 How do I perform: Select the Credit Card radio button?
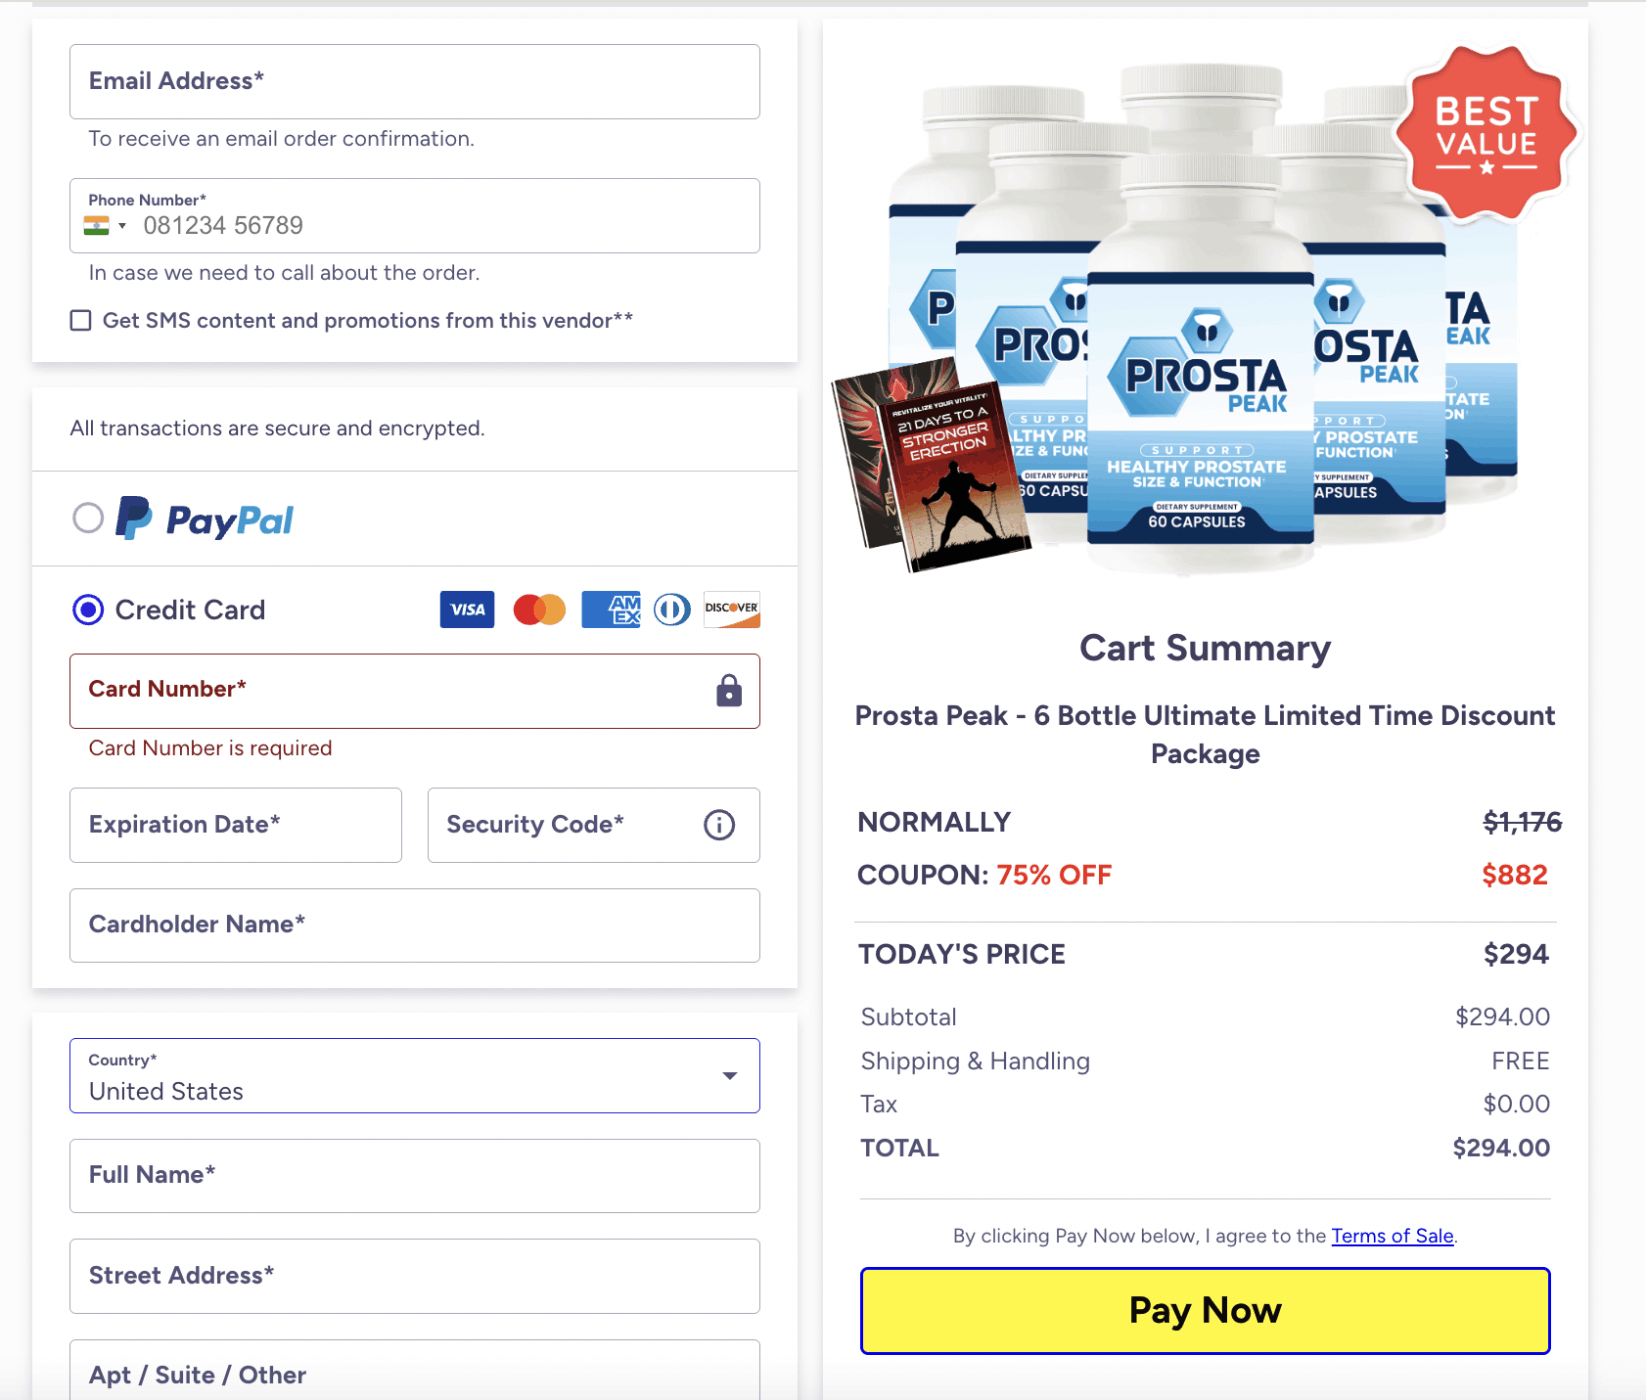[x=88, y=609]
